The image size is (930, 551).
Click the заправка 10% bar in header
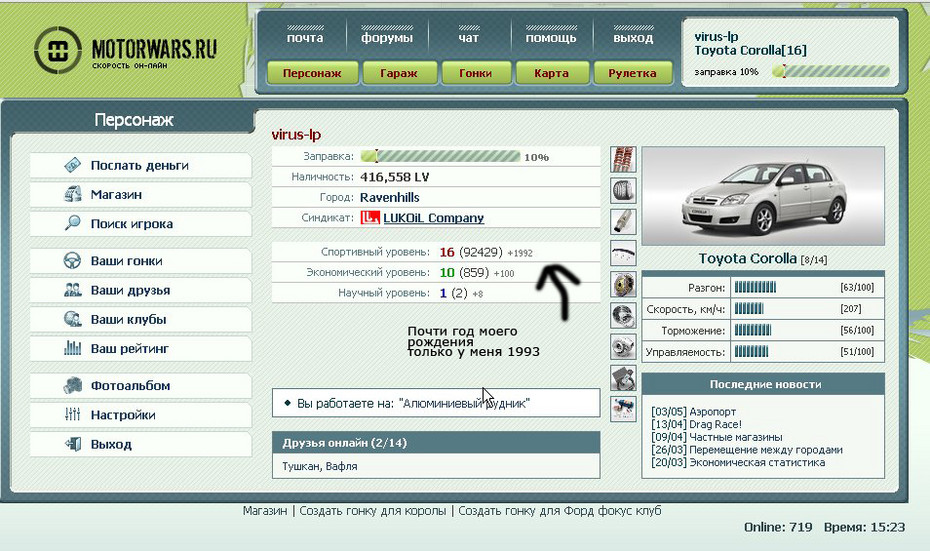(x=830, y=72)
